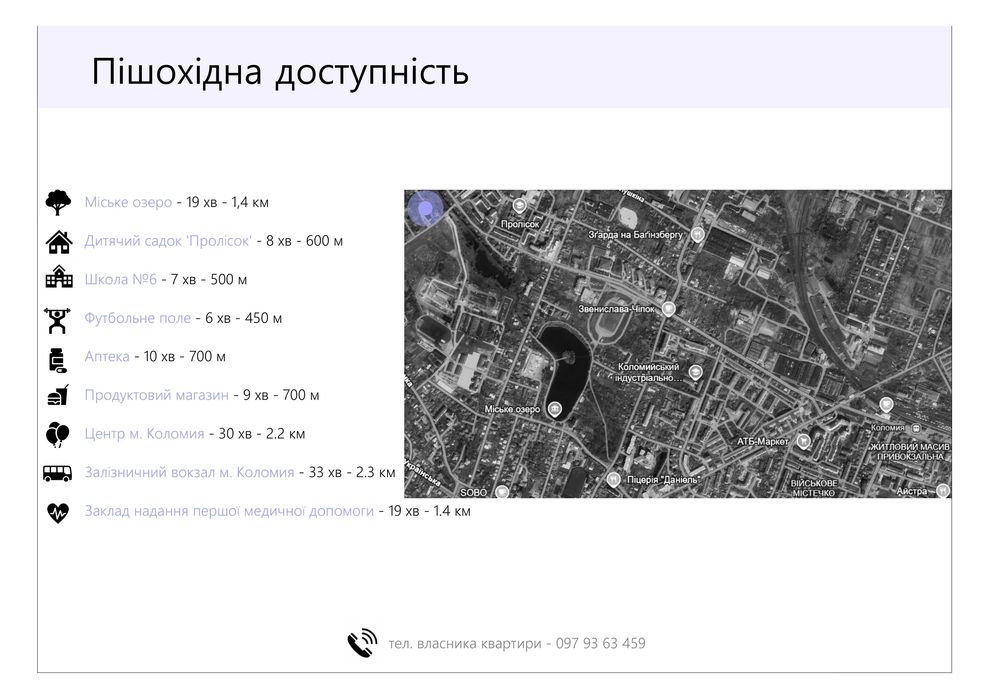Click the Айстра map pin

[942, 490]
